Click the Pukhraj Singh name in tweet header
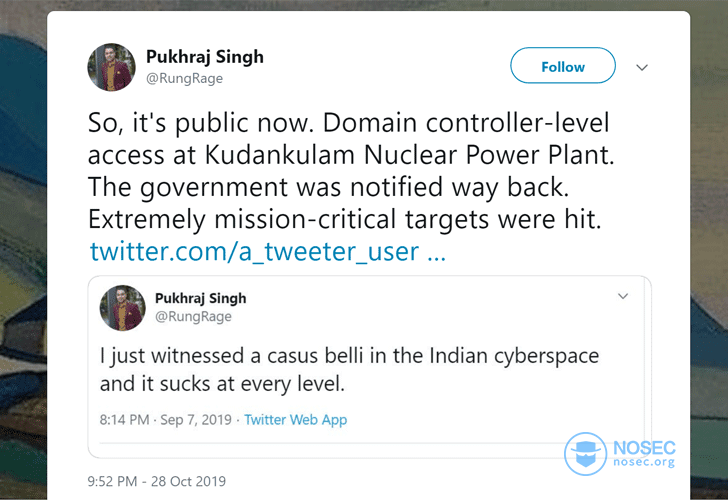Image resolution: width=728 pixels, height=500 pixels. 205,57
